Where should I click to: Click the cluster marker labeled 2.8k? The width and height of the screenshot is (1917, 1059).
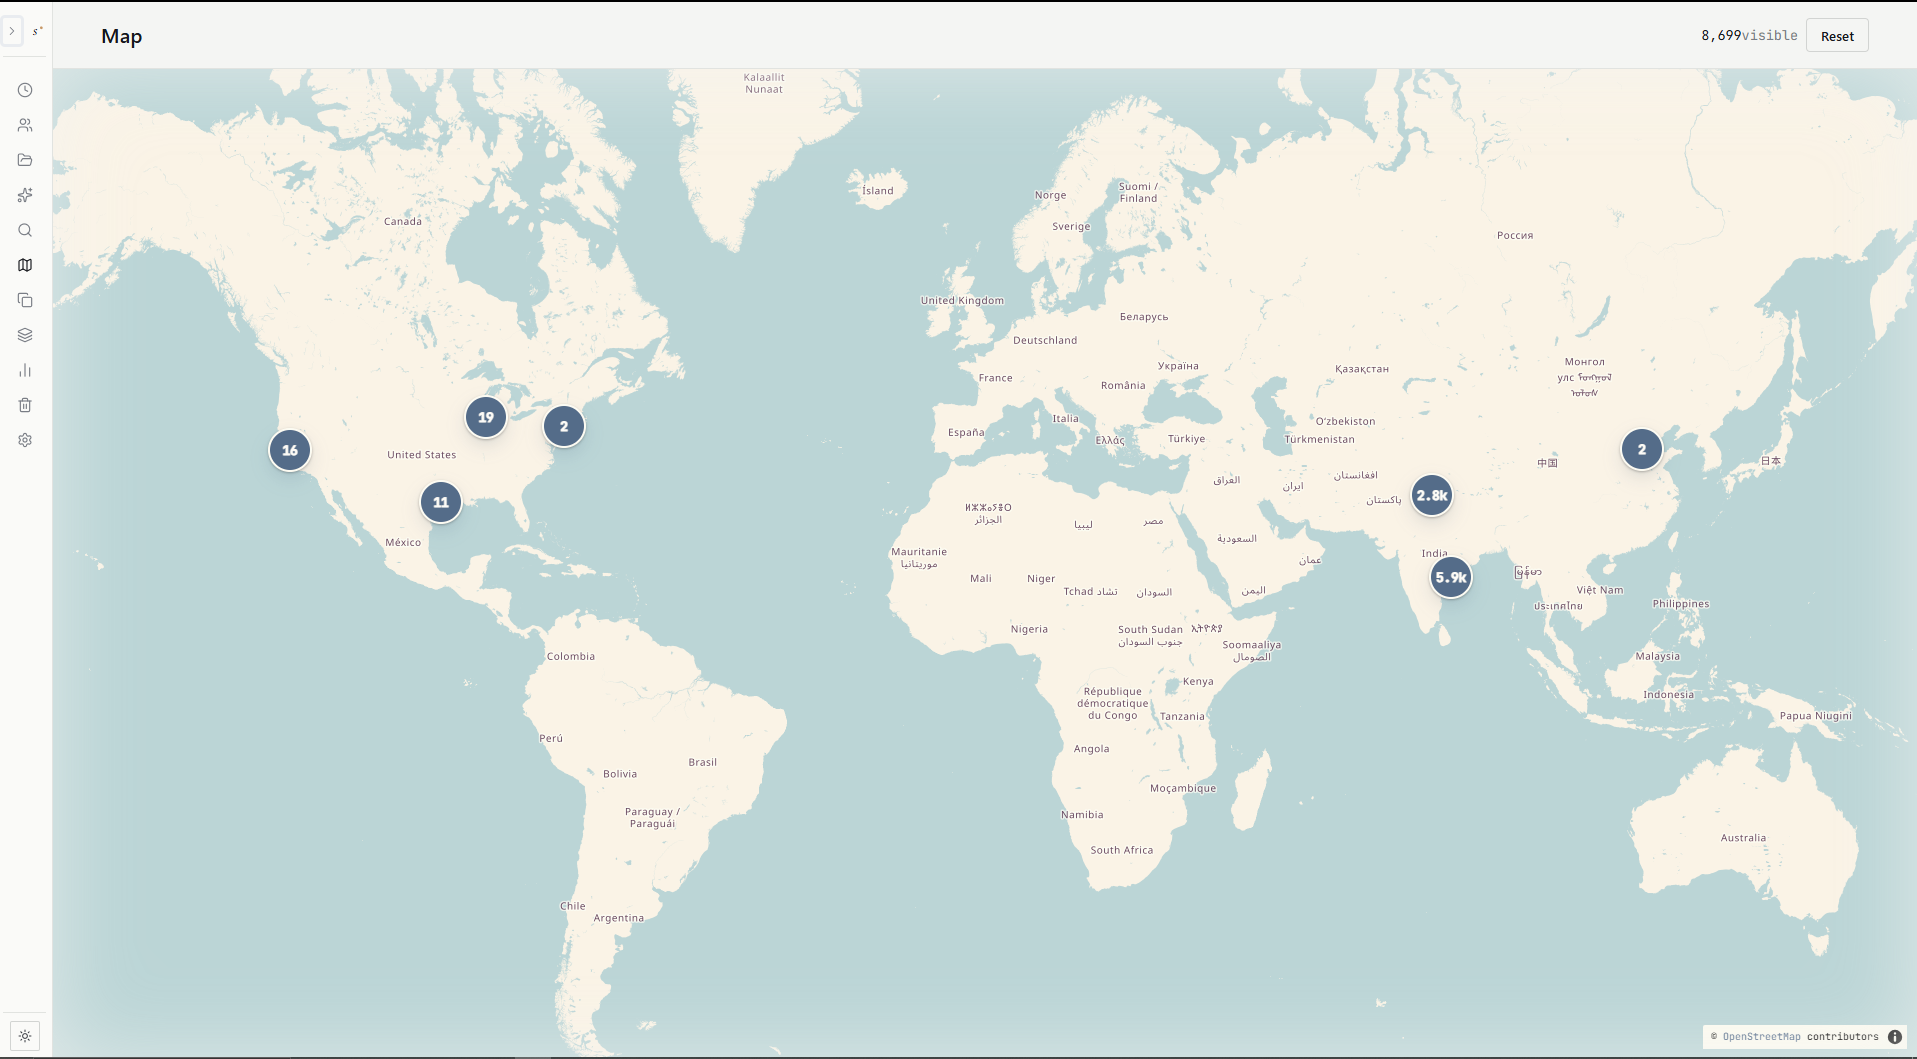pos(1432,495)
